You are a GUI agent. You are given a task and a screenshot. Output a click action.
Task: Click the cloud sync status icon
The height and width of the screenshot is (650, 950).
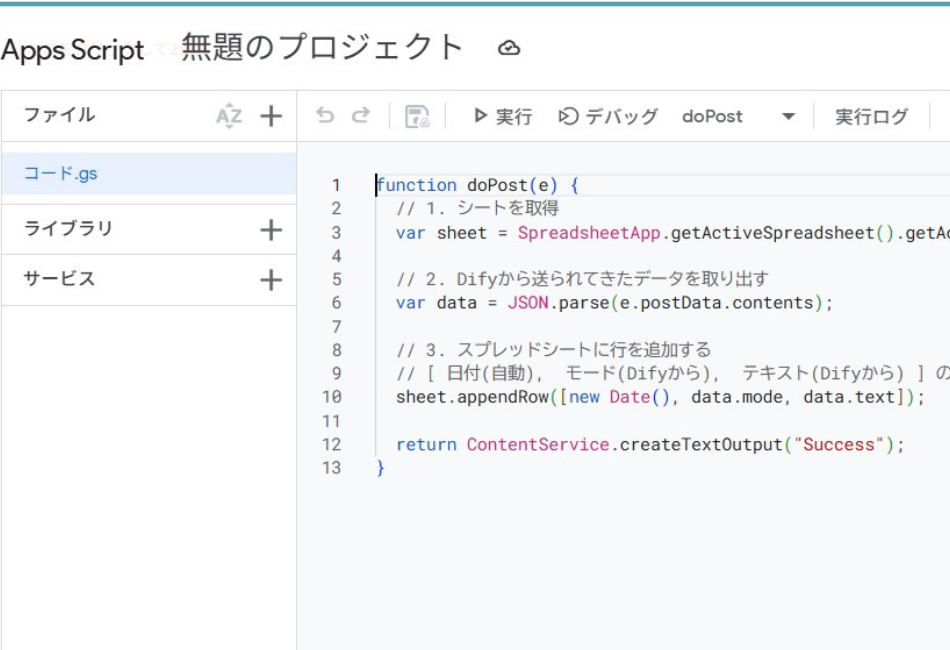(510, 47)
